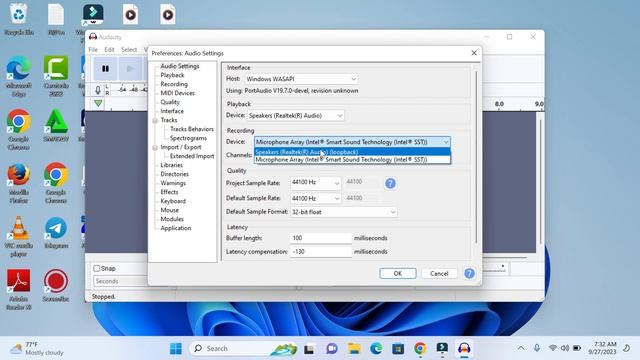640x360 pixels.
Task: Select Speakers (Realtek(R) Audio) (loopback) option
Action: click(x=352, y=152)
